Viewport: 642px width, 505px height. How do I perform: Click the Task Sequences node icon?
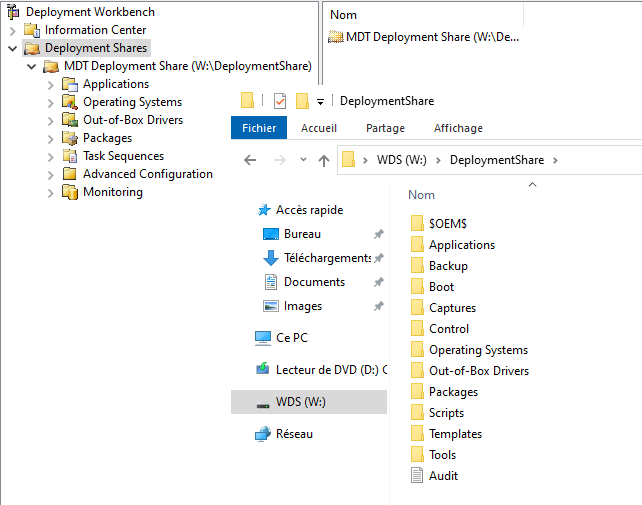pos(70,156)
